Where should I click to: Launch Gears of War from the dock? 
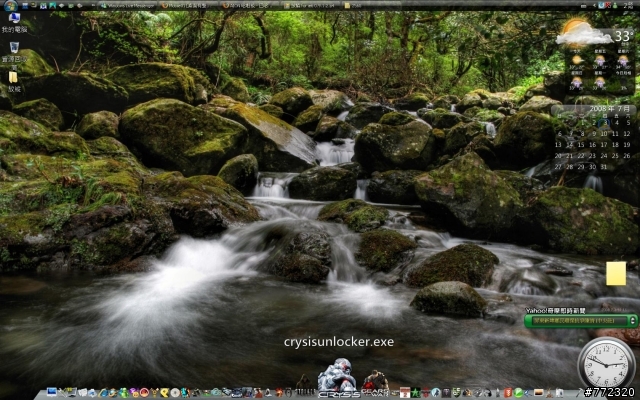375,384
